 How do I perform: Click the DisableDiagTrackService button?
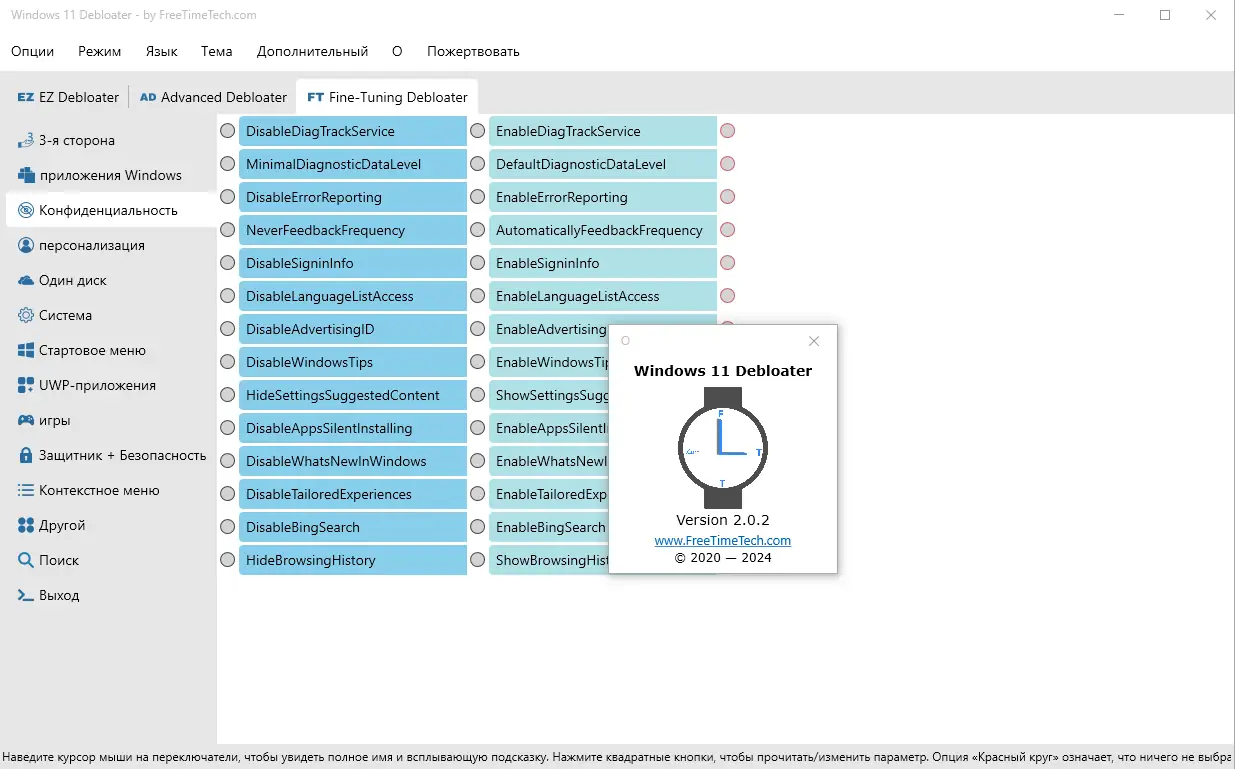353,131
